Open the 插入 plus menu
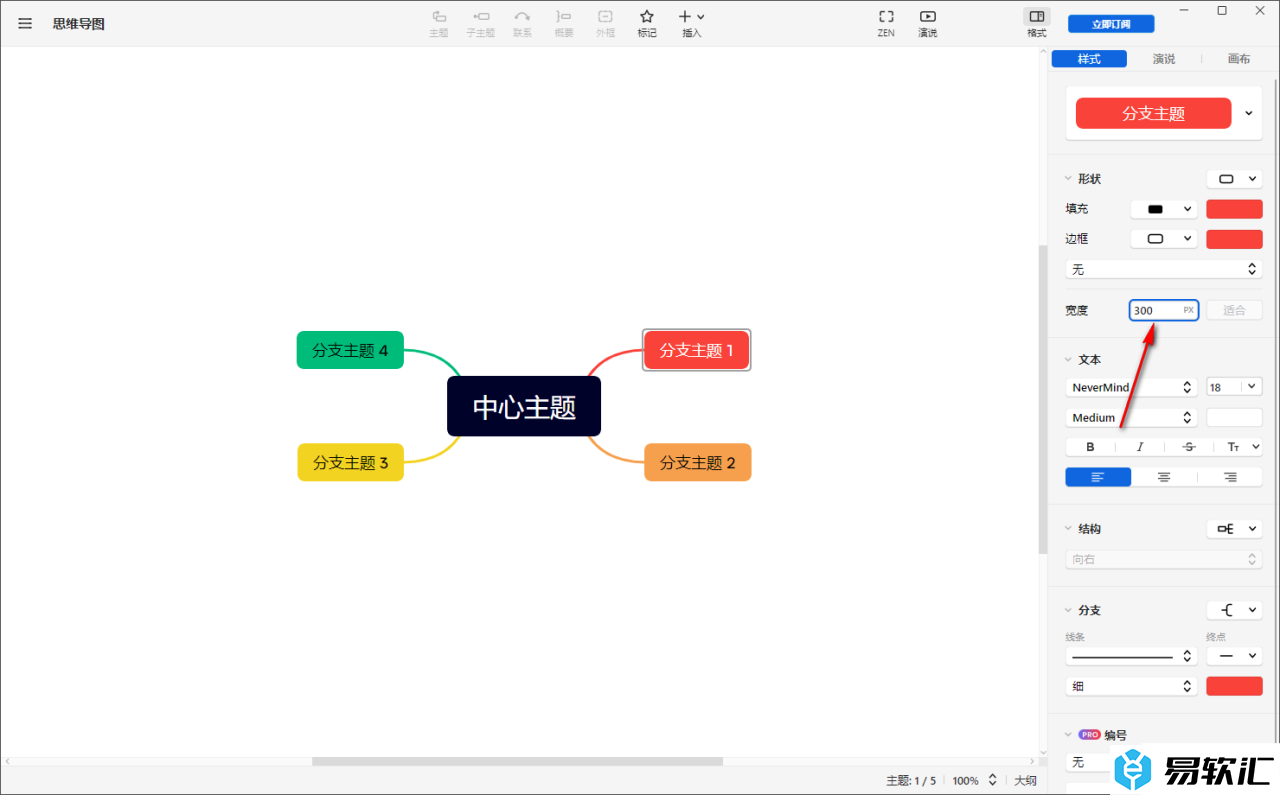Viewport: 1280px width, 795px height. (692, 23)
